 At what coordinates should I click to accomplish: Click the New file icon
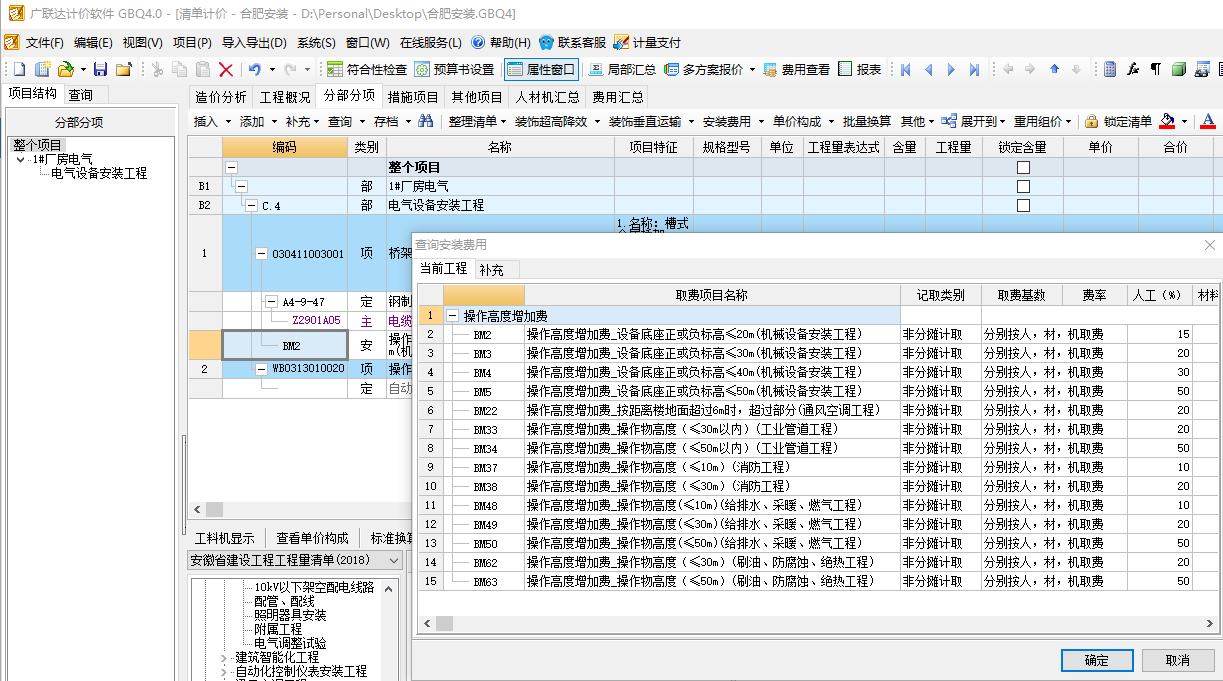pyautogui.click(x=19, y=69)
